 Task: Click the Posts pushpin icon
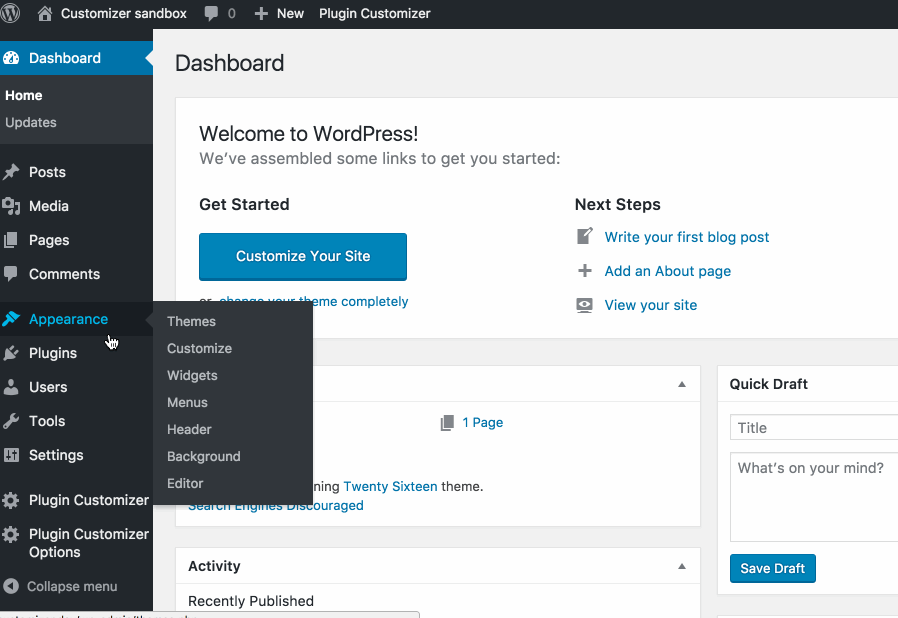point(11,172)
